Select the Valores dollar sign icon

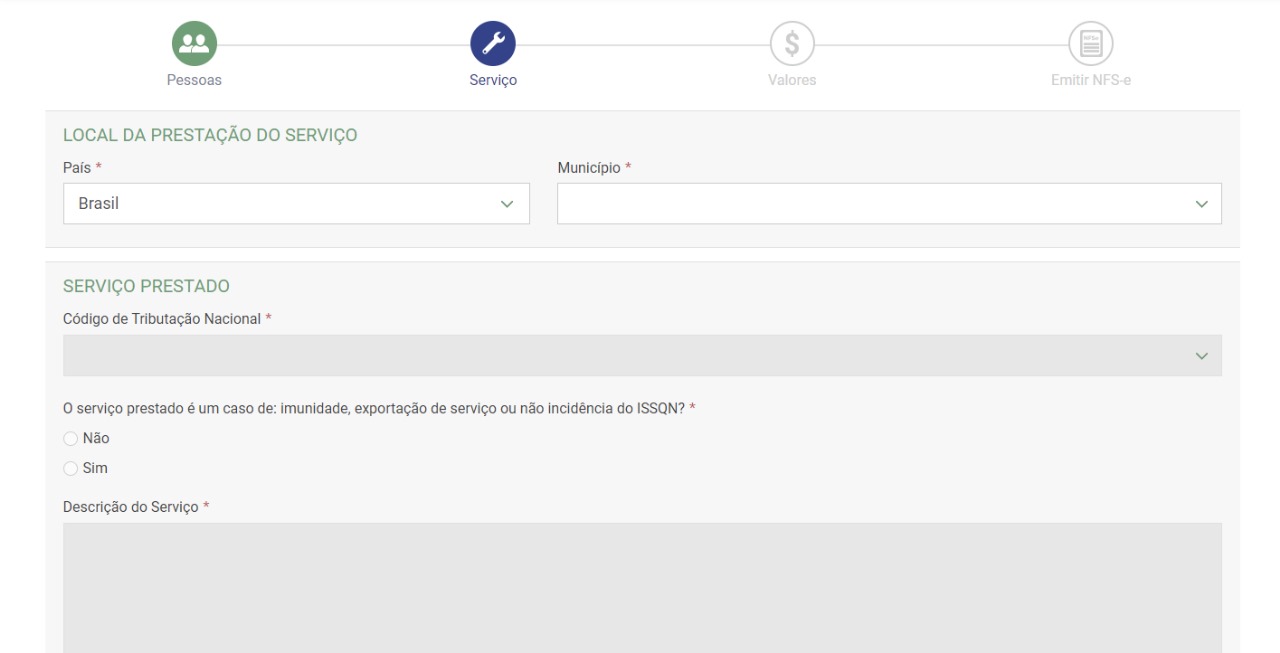(791, 44)
